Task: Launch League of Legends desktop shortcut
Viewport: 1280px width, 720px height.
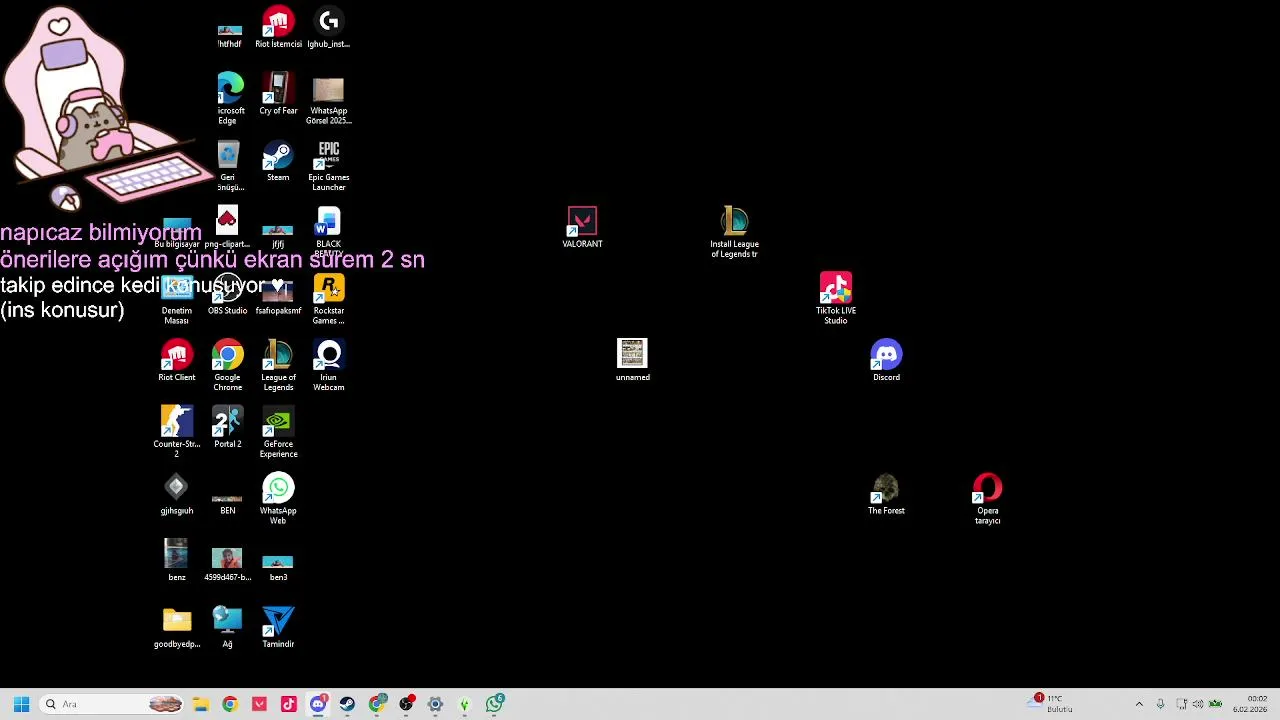Action: pos(278,366)
